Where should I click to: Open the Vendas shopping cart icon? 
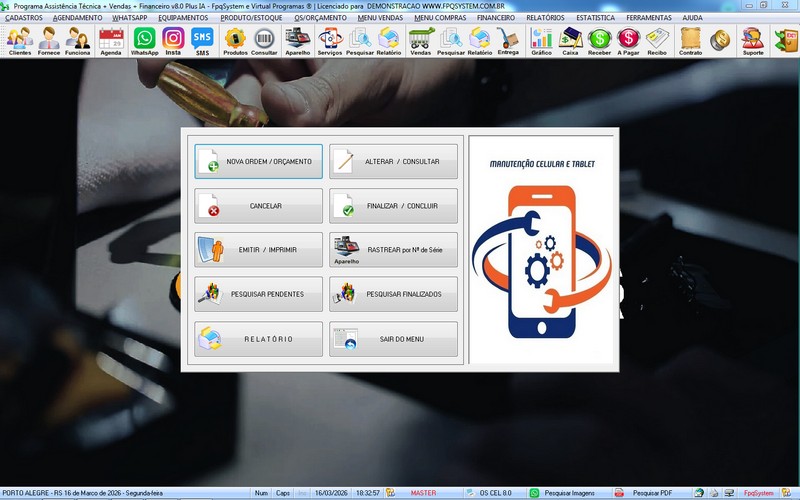(421, 41)
